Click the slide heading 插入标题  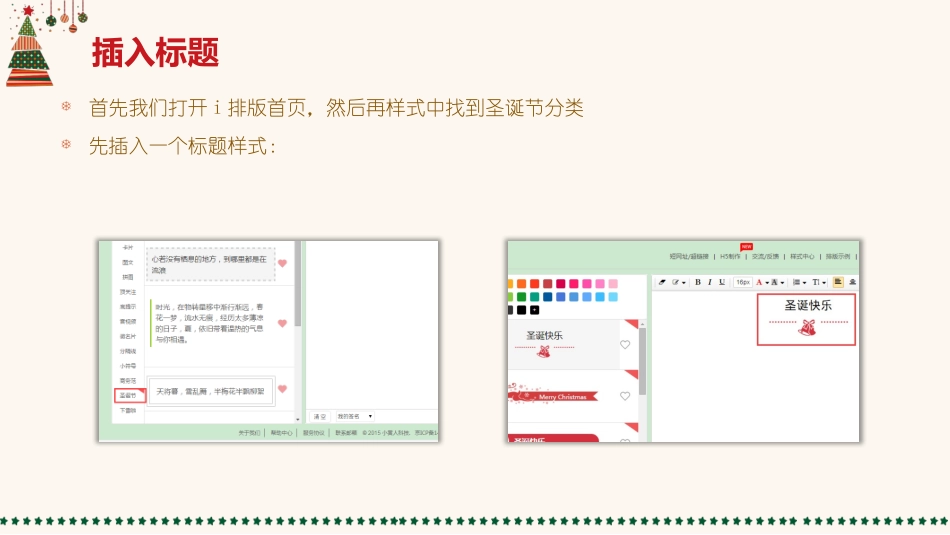[155, 52]
